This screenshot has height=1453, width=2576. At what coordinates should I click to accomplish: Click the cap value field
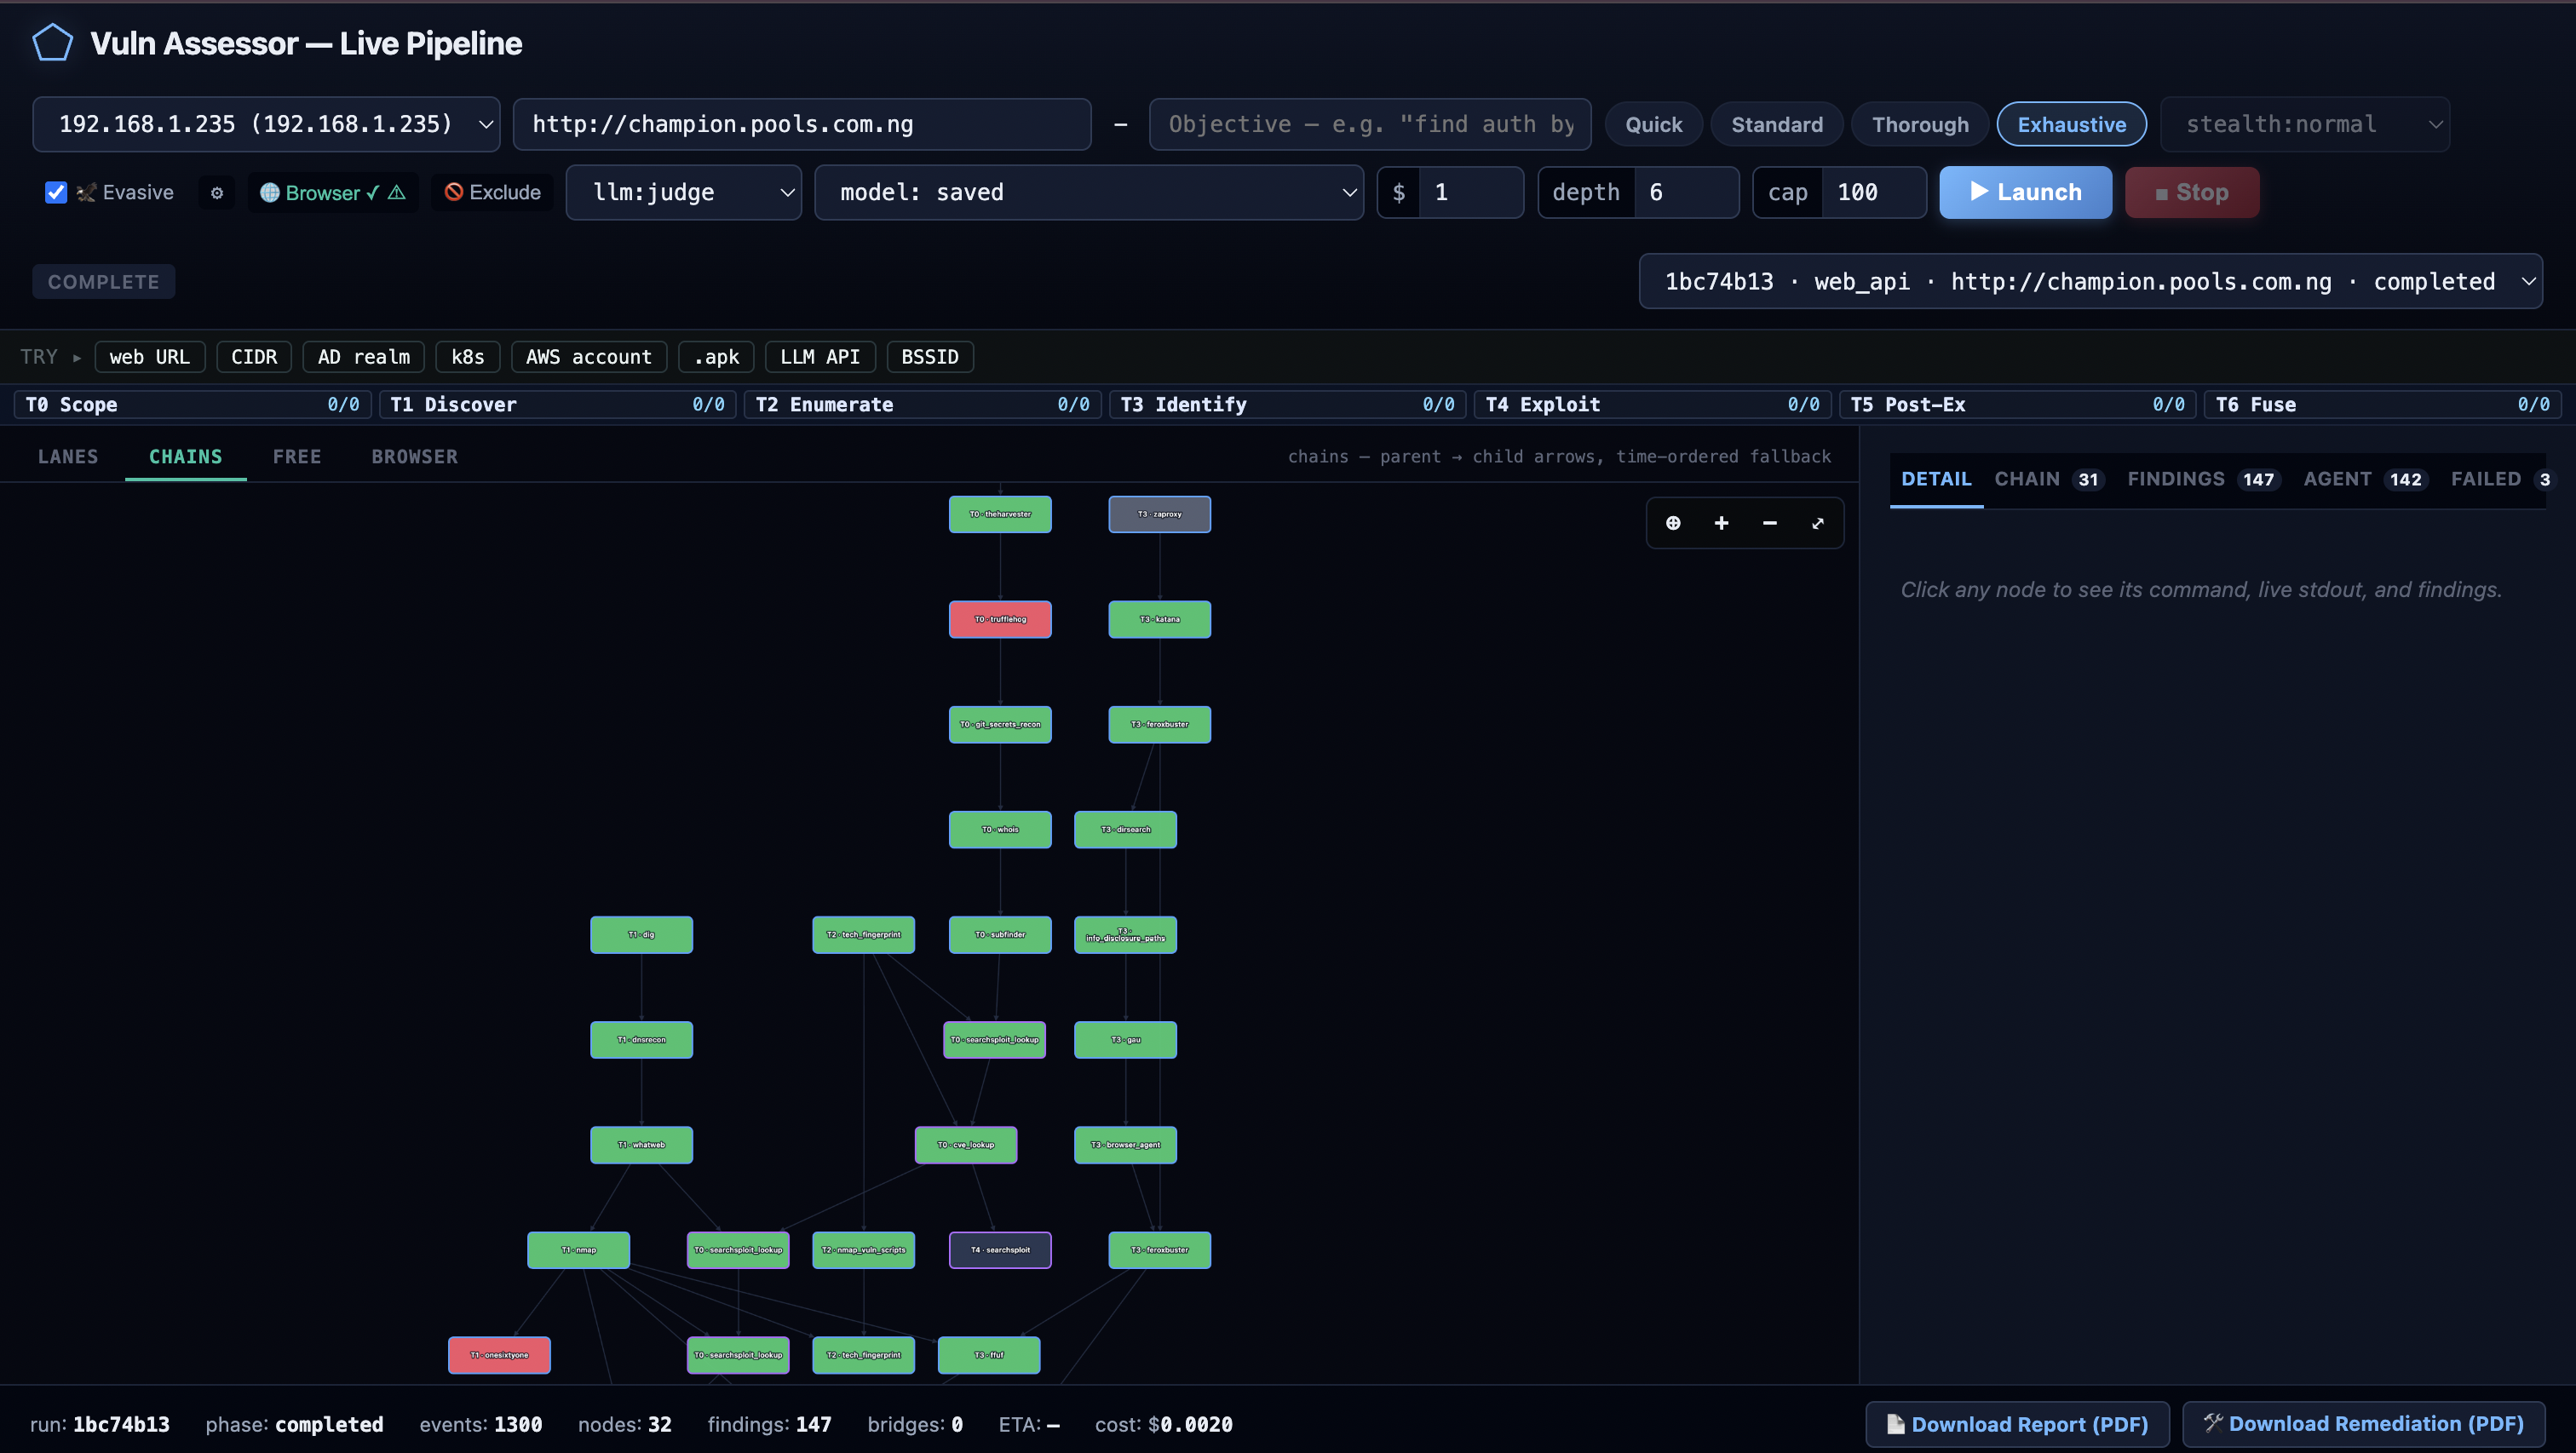click(x=1873, y=192)
